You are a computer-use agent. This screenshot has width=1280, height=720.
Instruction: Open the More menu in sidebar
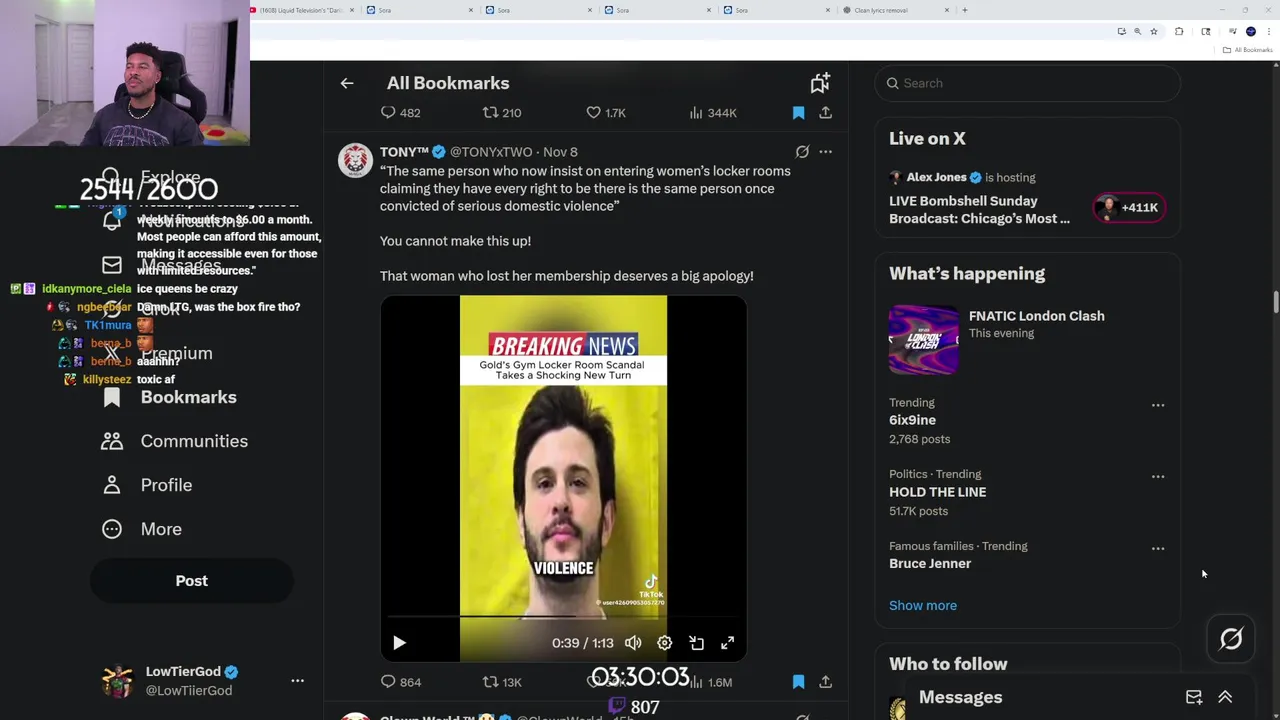142,529
